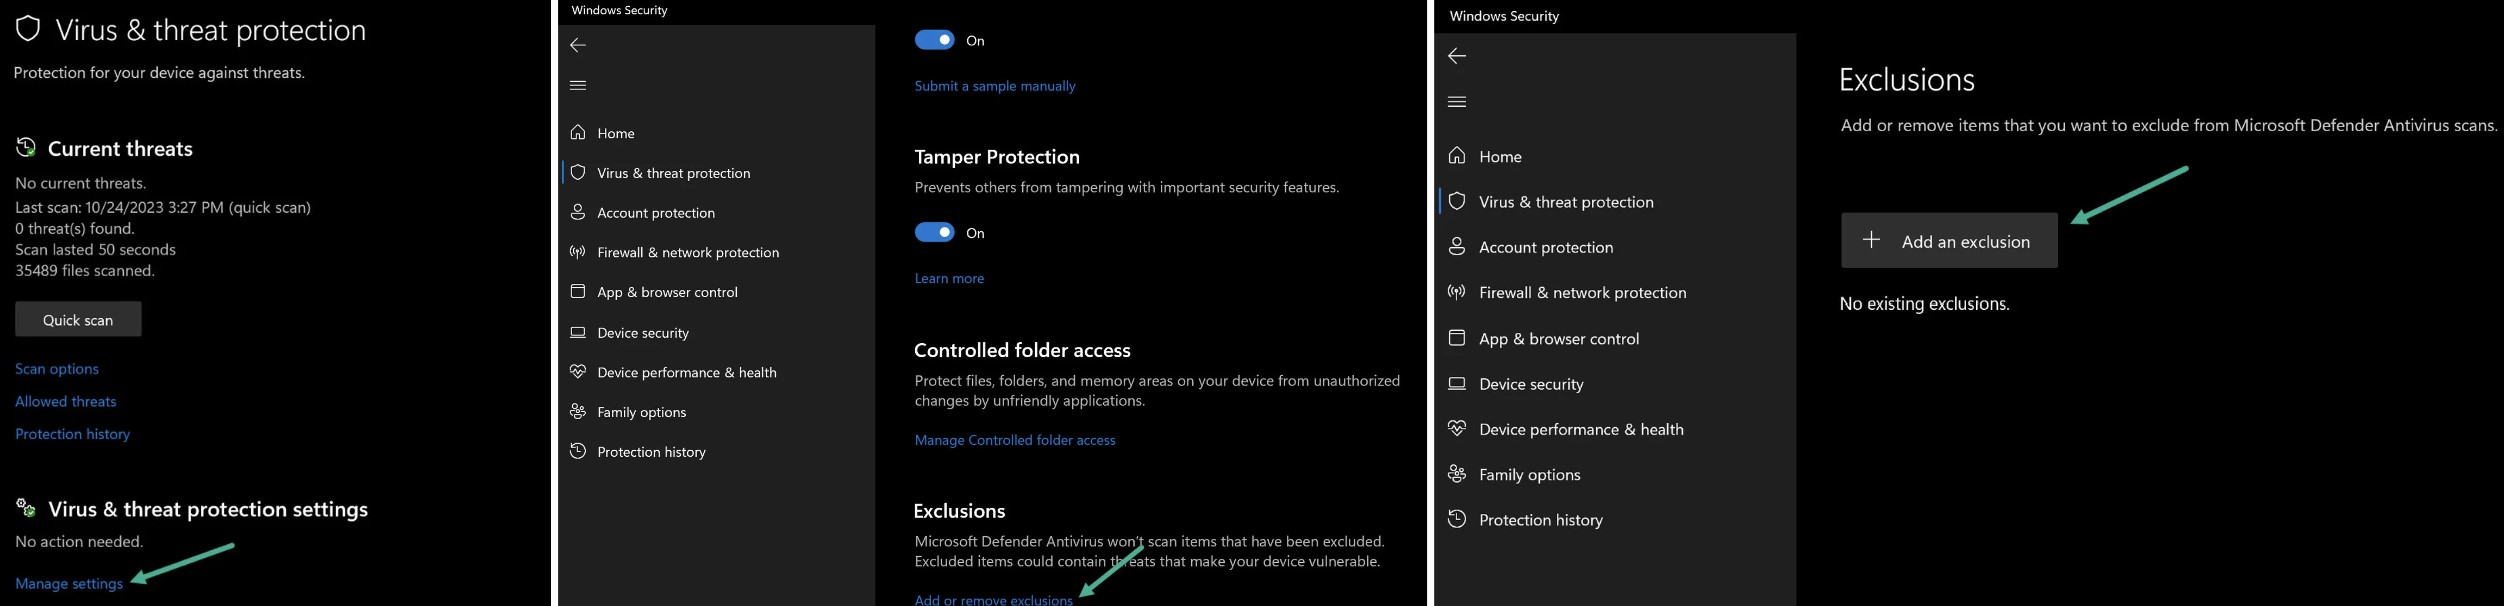The height and width of the screenshot is (606, 2504).
Task: Click the Current threats refresh-shield icon
Action: click(x=26, y=148)
